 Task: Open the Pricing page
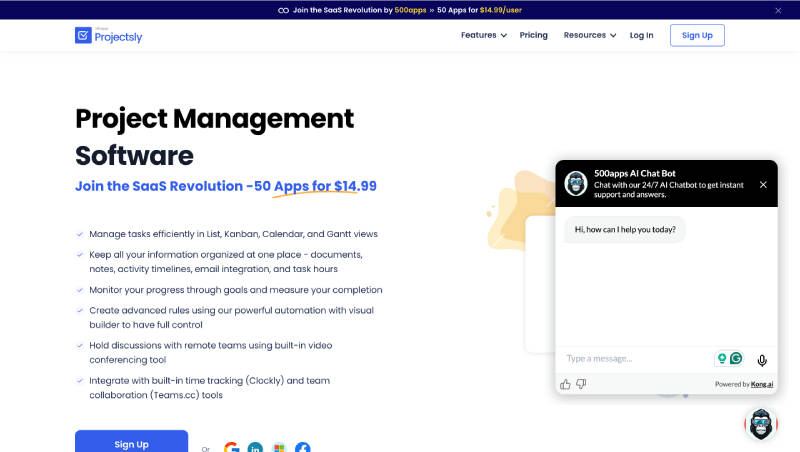pos(534,35)
